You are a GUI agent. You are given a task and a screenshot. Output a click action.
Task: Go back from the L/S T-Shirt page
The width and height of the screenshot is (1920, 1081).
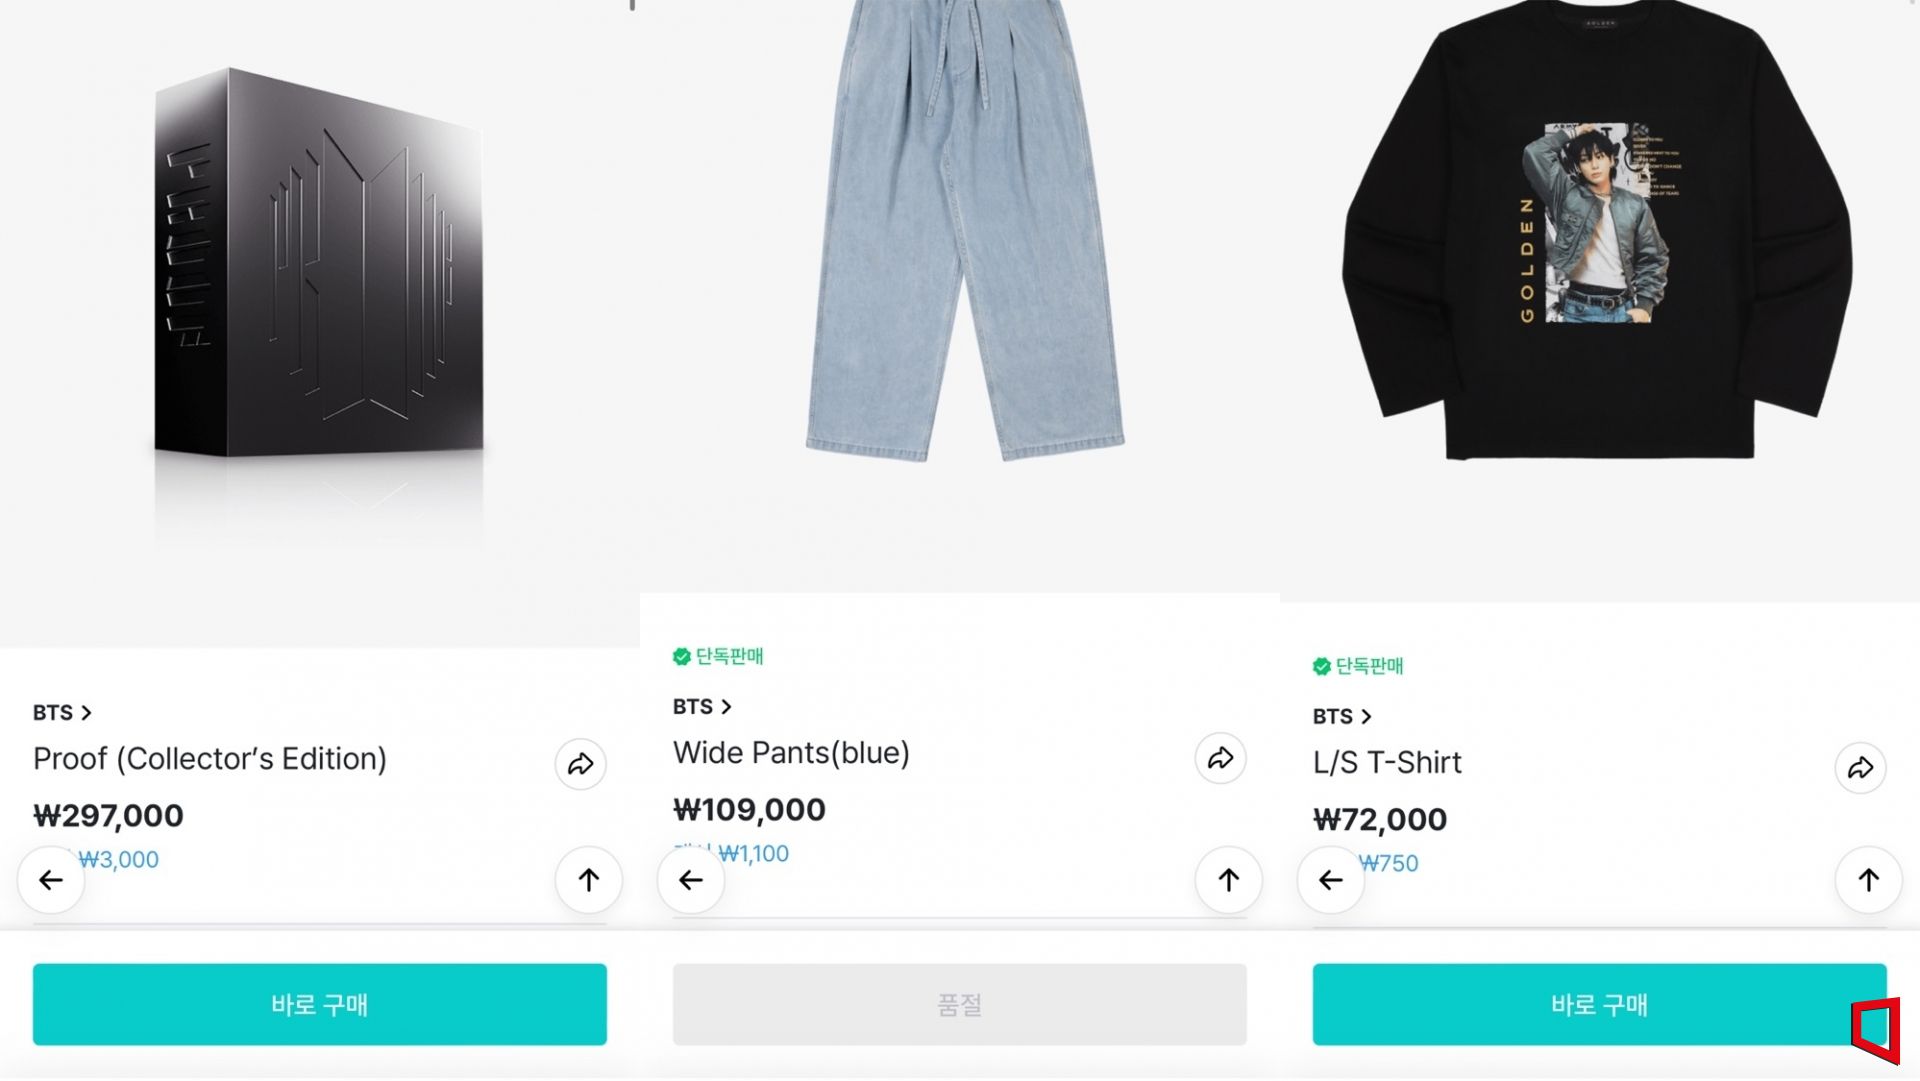coord(1331,880)
